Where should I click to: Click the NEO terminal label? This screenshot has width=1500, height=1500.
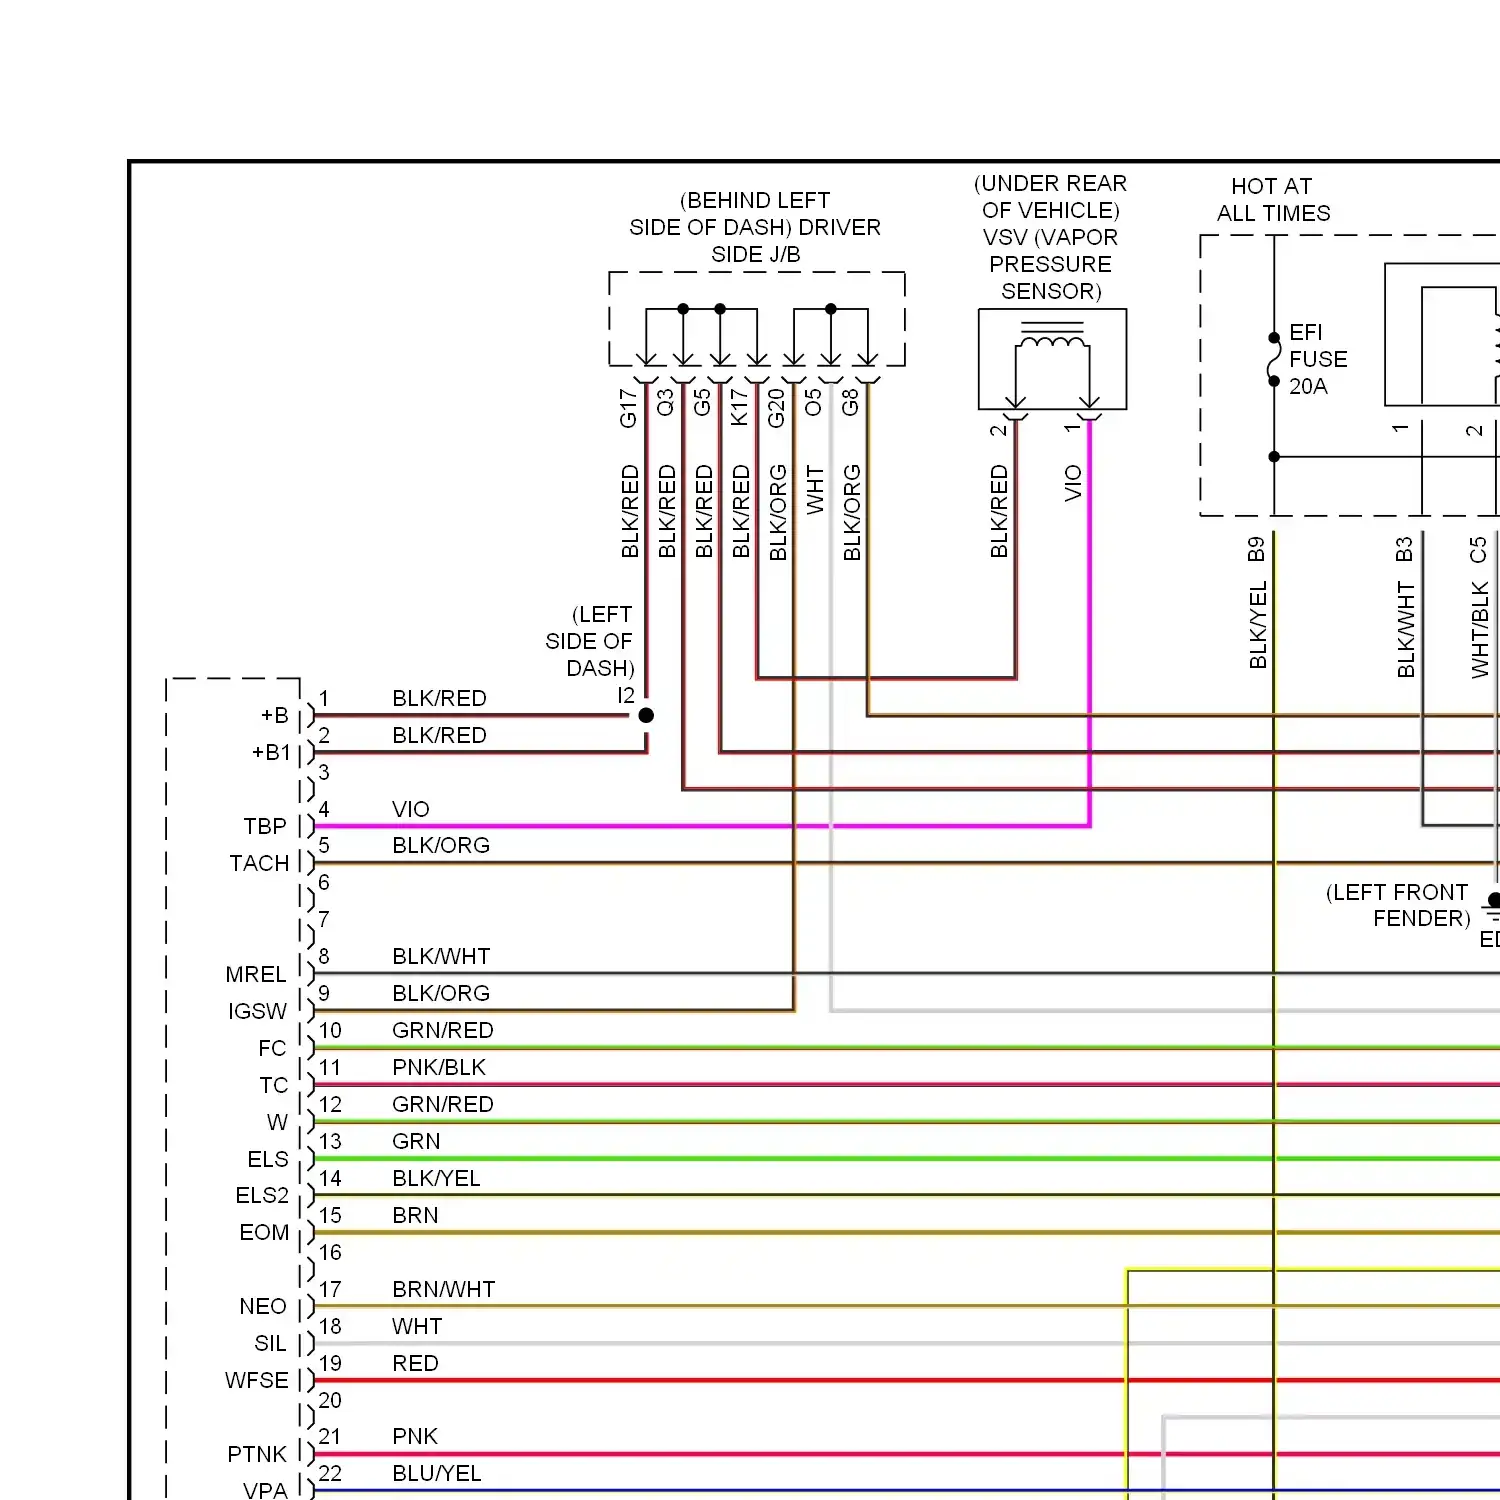pyautogui.click(x=263, y=1306)
